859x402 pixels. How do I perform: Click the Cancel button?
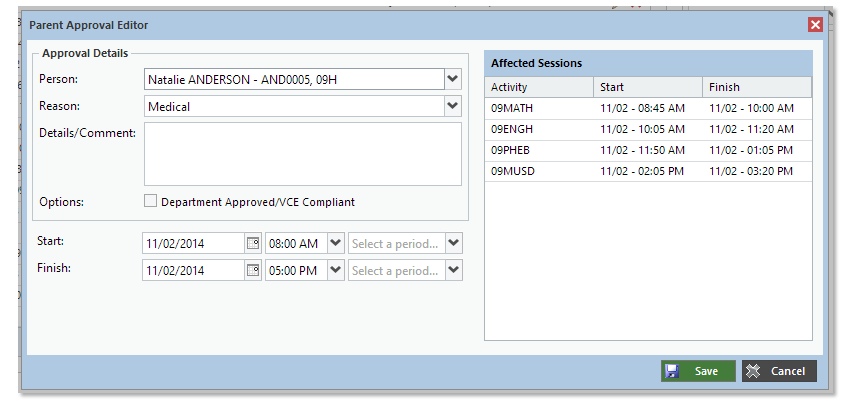point(779,371)
